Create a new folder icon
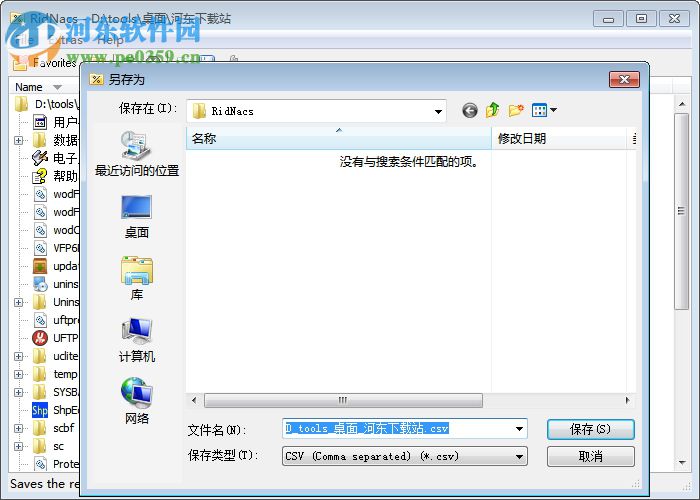The image size is (700, 500). click(516, 110)
